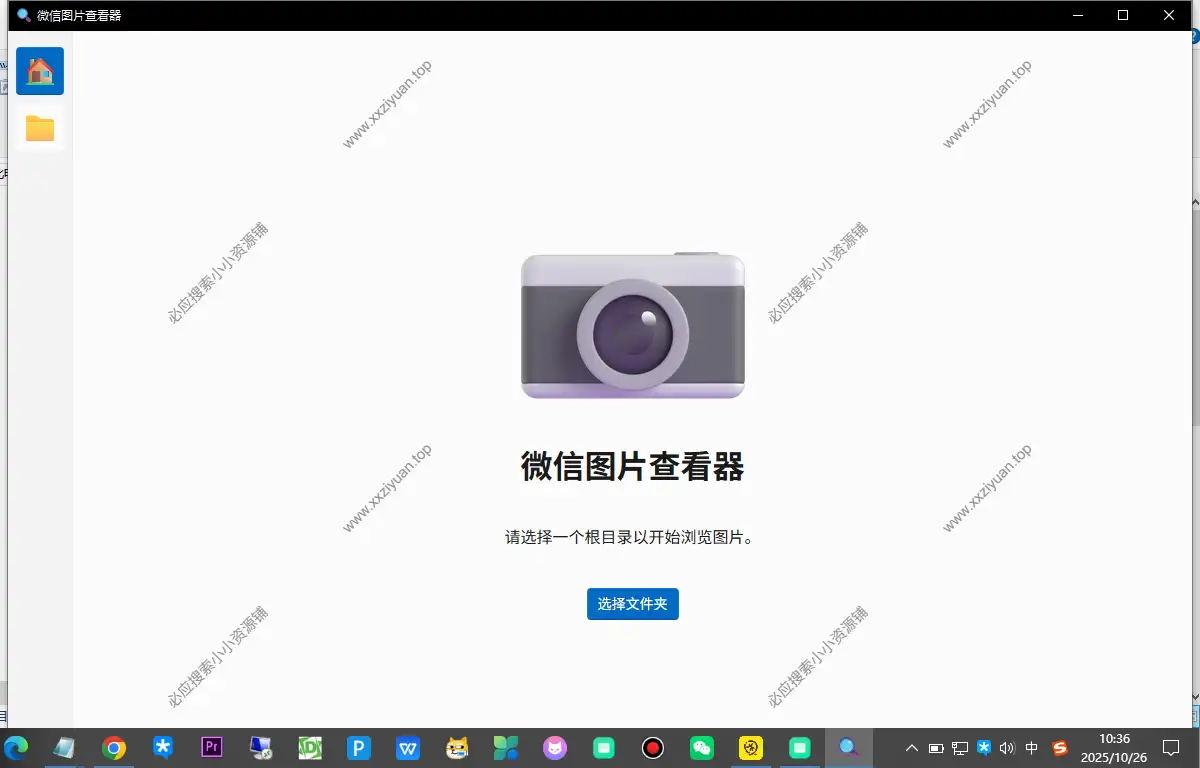Viewport: 1200px width, 768px height.
Task: Click the Home icon in sidebar
Action: coord(40,71)
